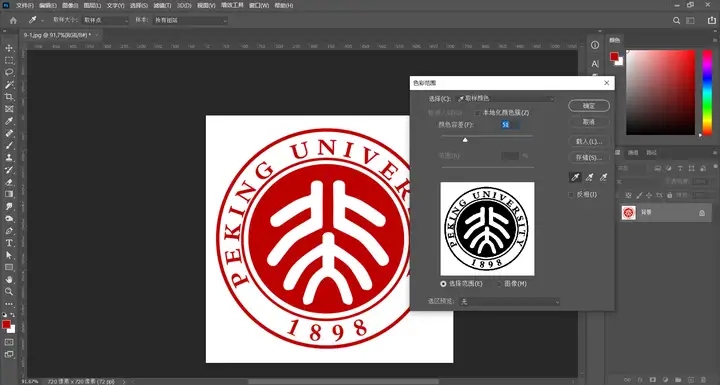The height and width of the screenshot is (385, 720).
Task: Select the Rectangle shape tool
Action: click(9, 267)
